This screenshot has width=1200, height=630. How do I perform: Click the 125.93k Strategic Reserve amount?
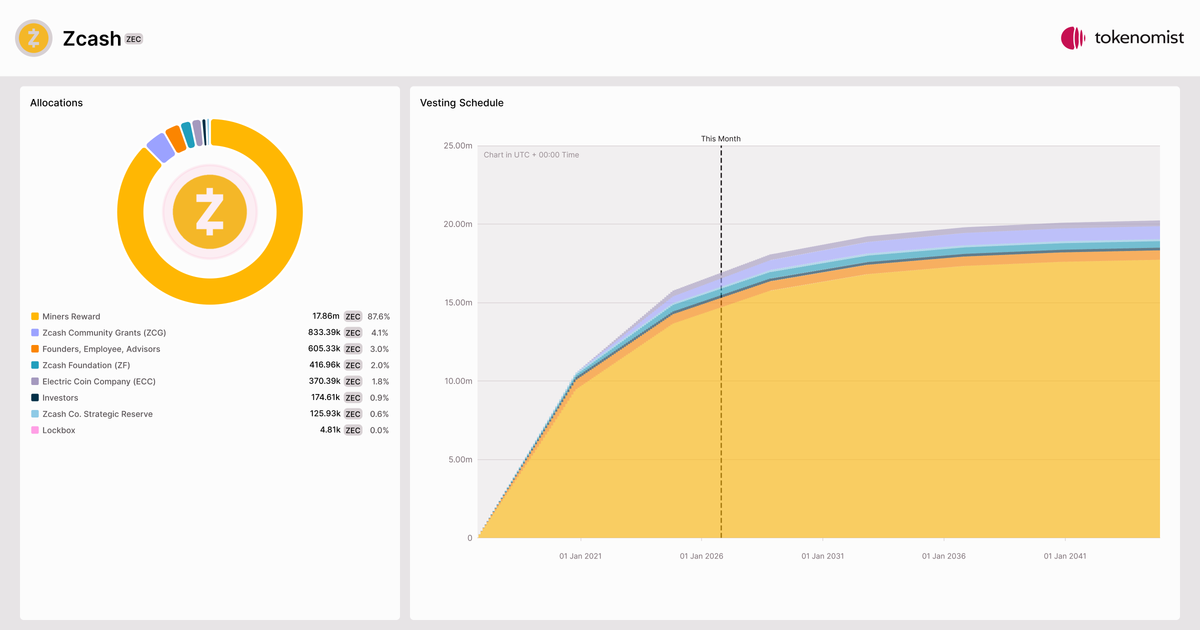point(324,414)
